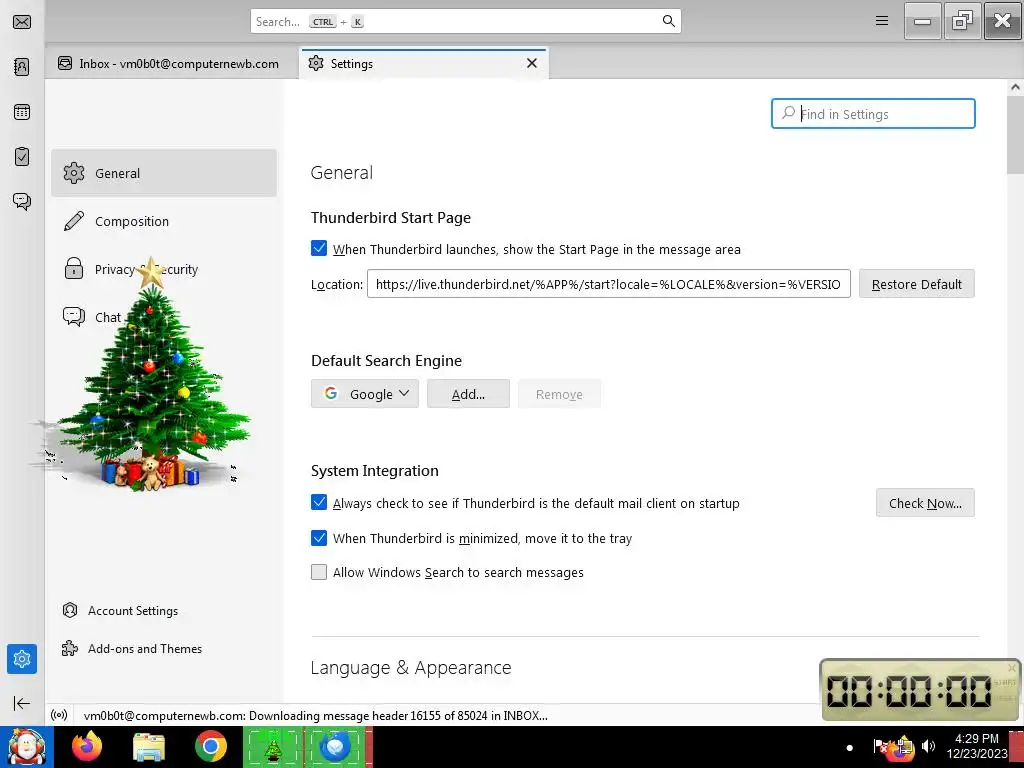Open Account Settings link
Viewport: 1024px width, 768px height.
(120, 611)
